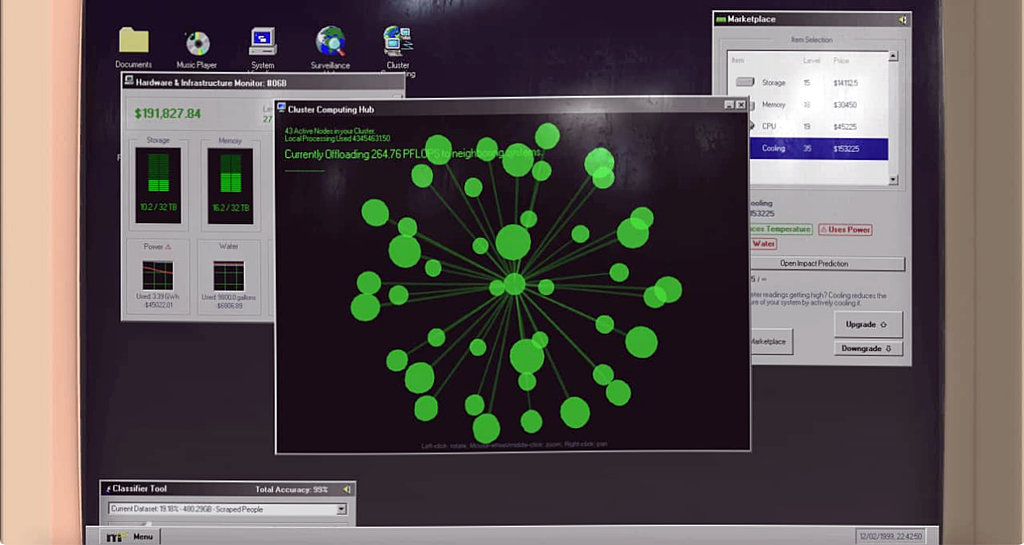
Task: Select the Memory row in Marketplace
Action: pos(808,104)
